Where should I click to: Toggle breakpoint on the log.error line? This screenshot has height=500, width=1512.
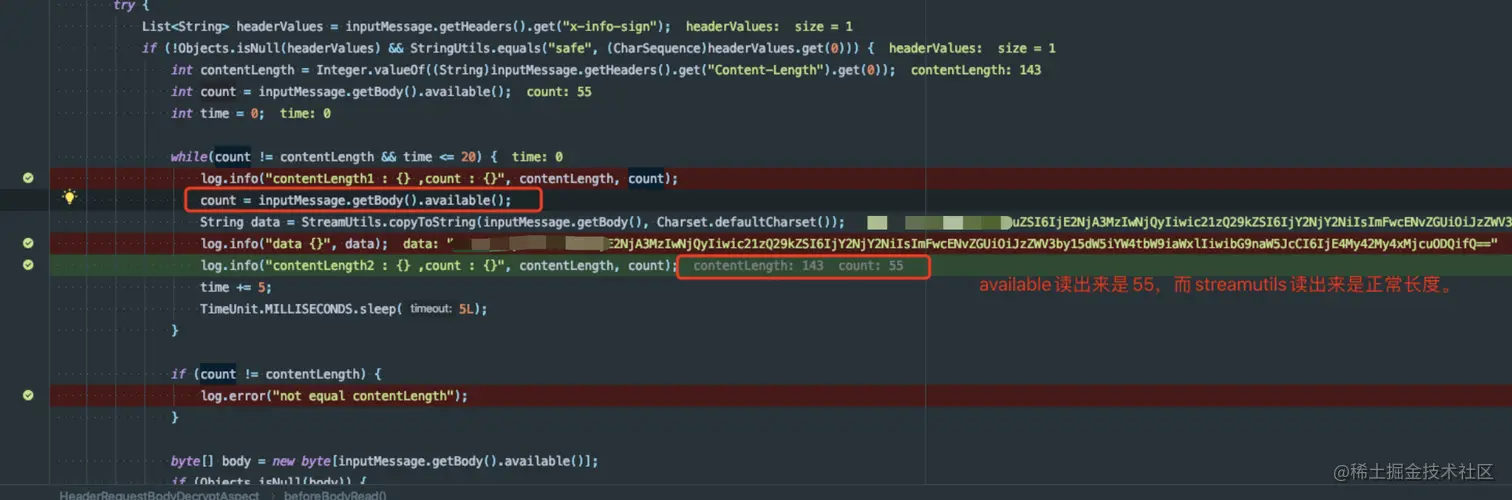pos(28,395)
